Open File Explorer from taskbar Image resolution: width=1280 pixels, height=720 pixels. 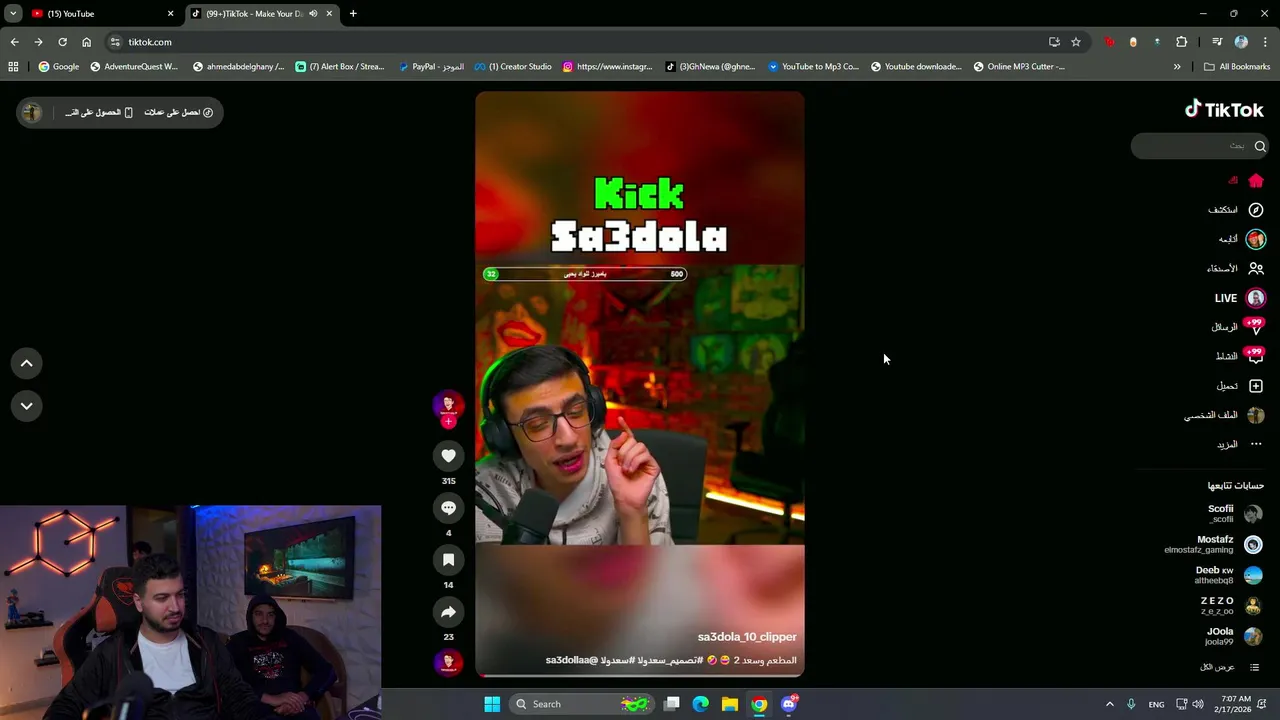click(x=730, y=704)
